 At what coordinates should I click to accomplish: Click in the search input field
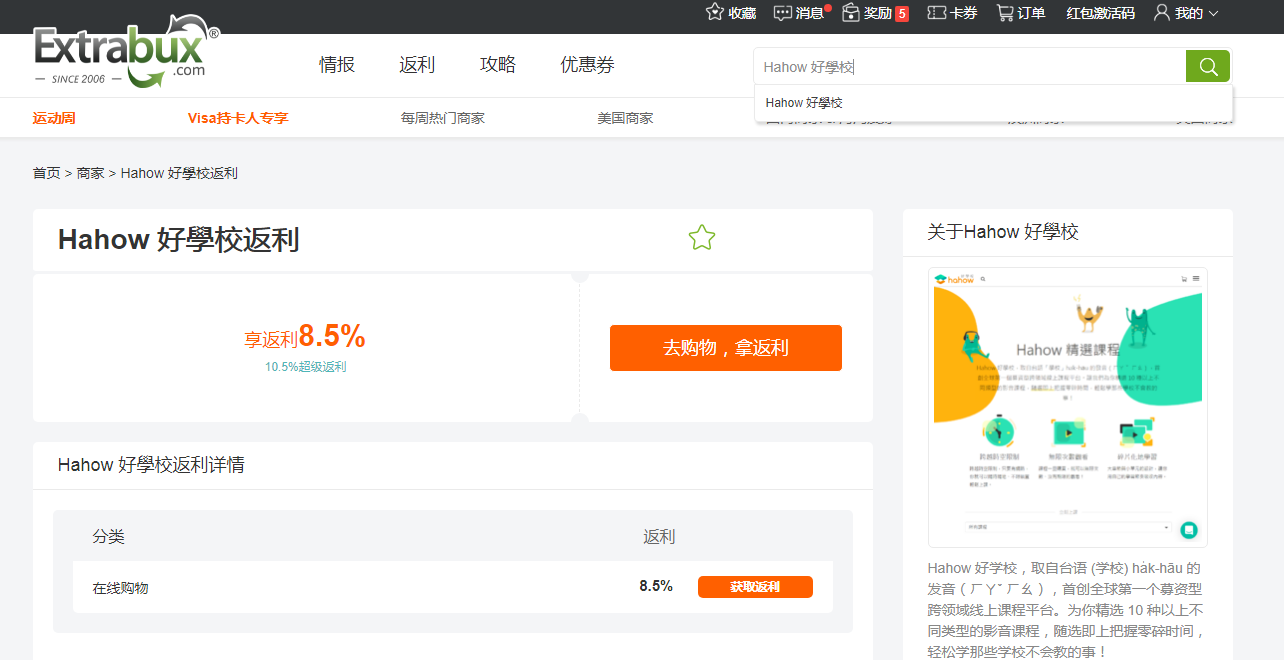pos(968,67)
